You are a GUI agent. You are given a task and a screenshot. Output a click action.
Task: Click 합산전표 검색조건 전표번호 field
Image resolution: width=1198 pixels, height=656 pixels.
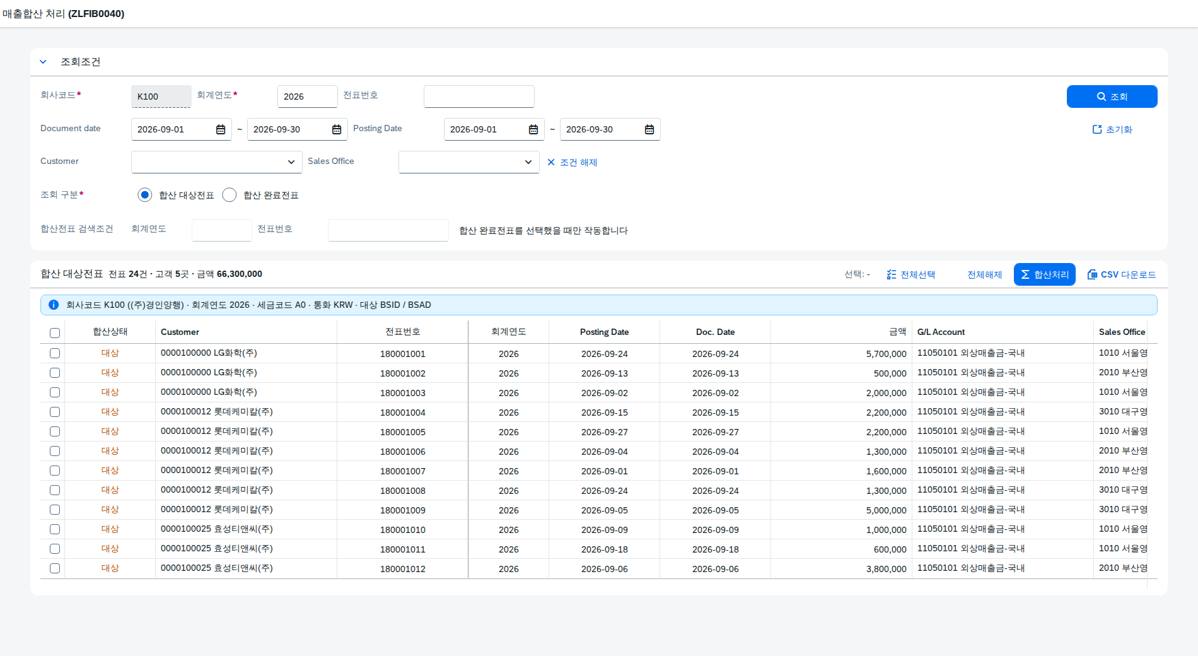coord(388,230)
